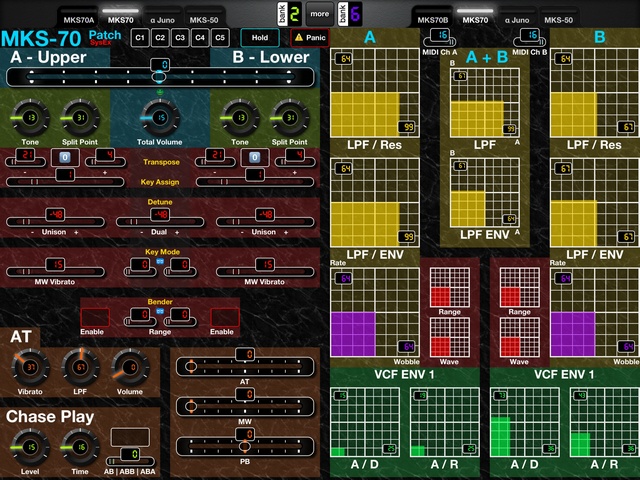
Task: Click the Upper Unison detune slider
Action: pyautogui.click(x=55, y=222)
